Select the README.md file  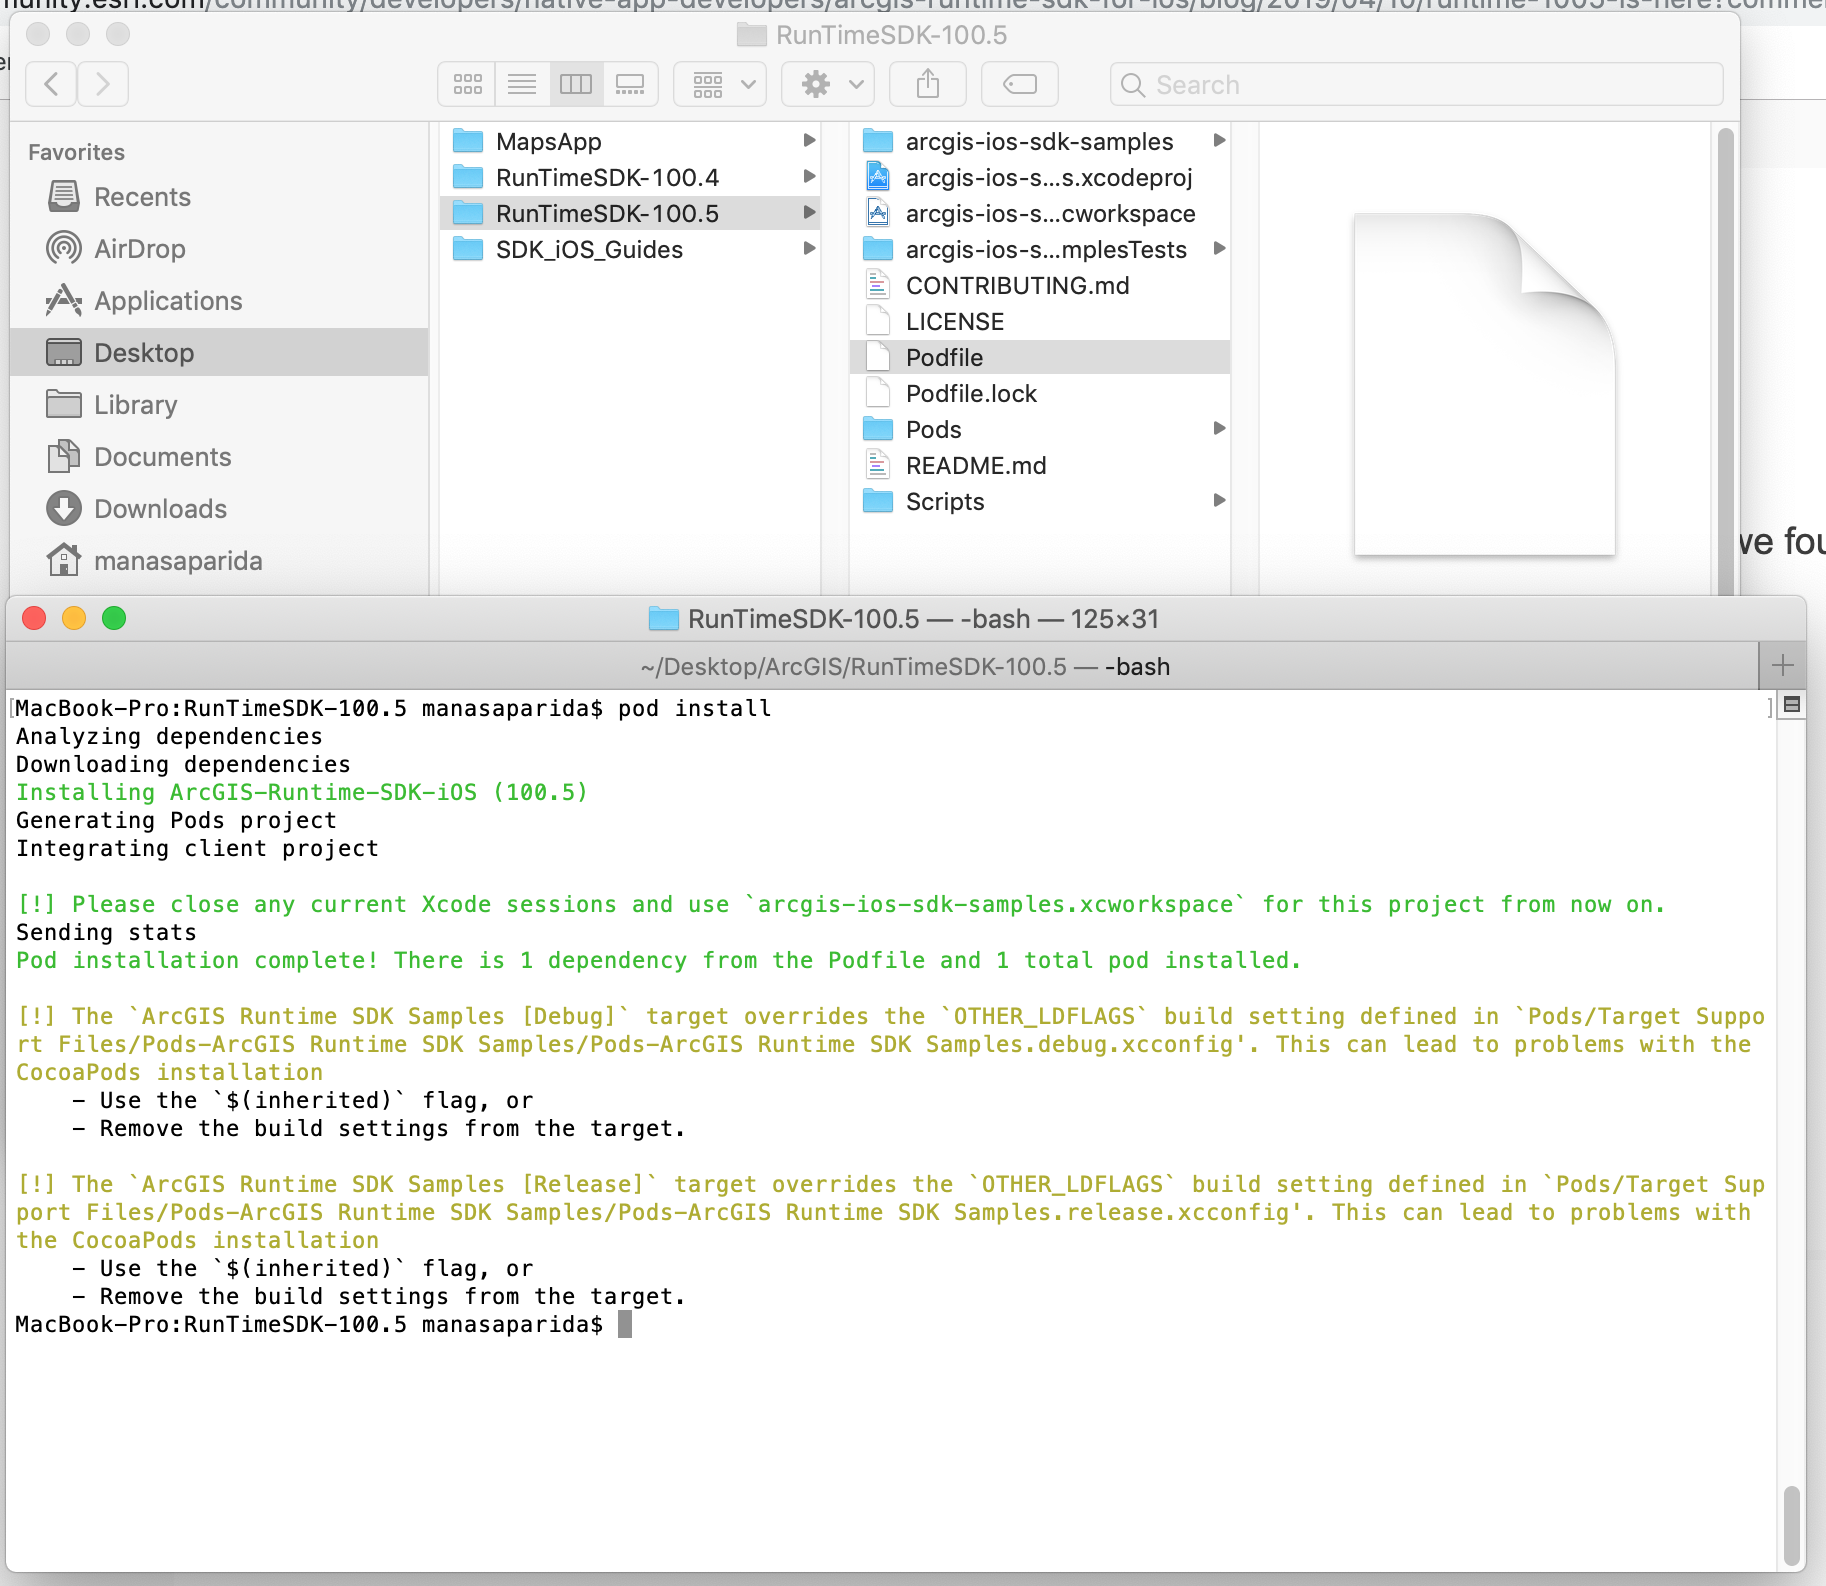(1040, 465)
